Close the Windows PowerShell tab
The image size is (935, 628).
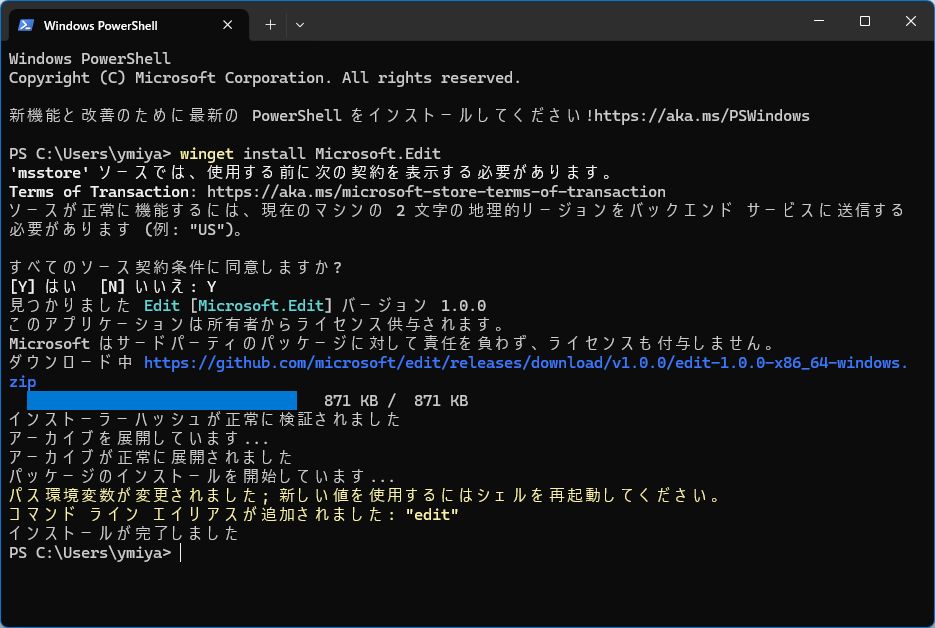pyautogui.click(x=227, y=25)
